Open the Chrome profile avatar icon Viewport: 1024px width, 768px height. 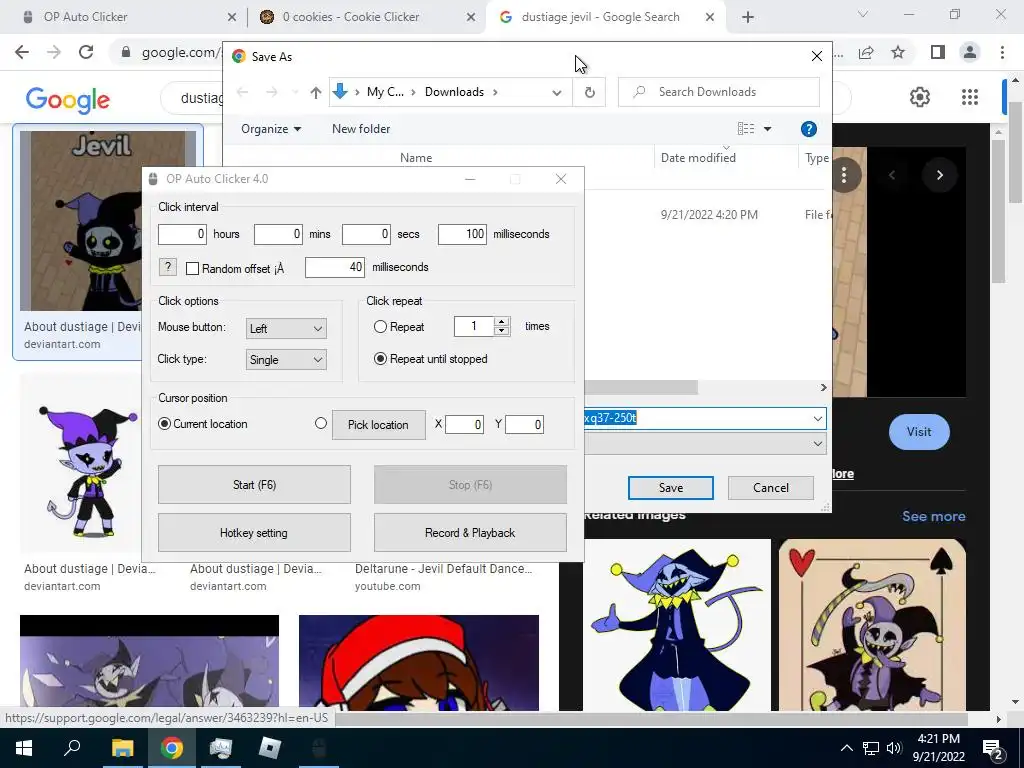[970, 52]
